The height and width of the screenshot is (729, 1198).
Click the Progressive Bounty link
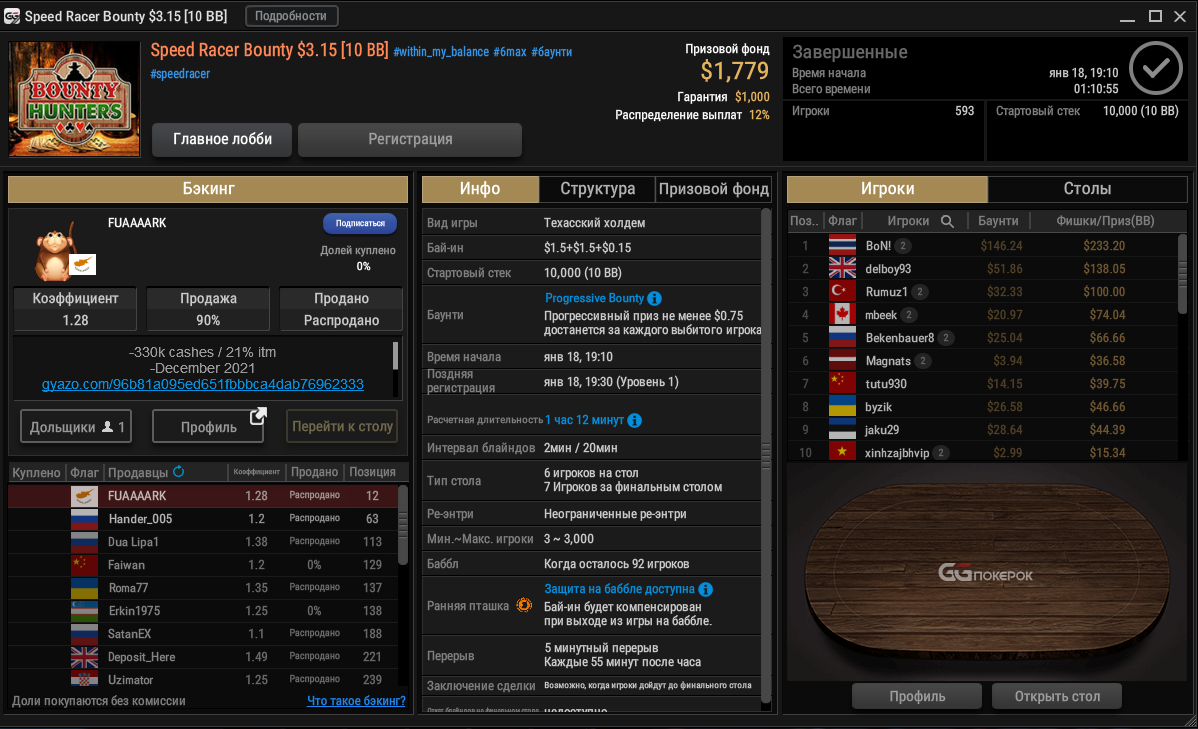(594, 298)
